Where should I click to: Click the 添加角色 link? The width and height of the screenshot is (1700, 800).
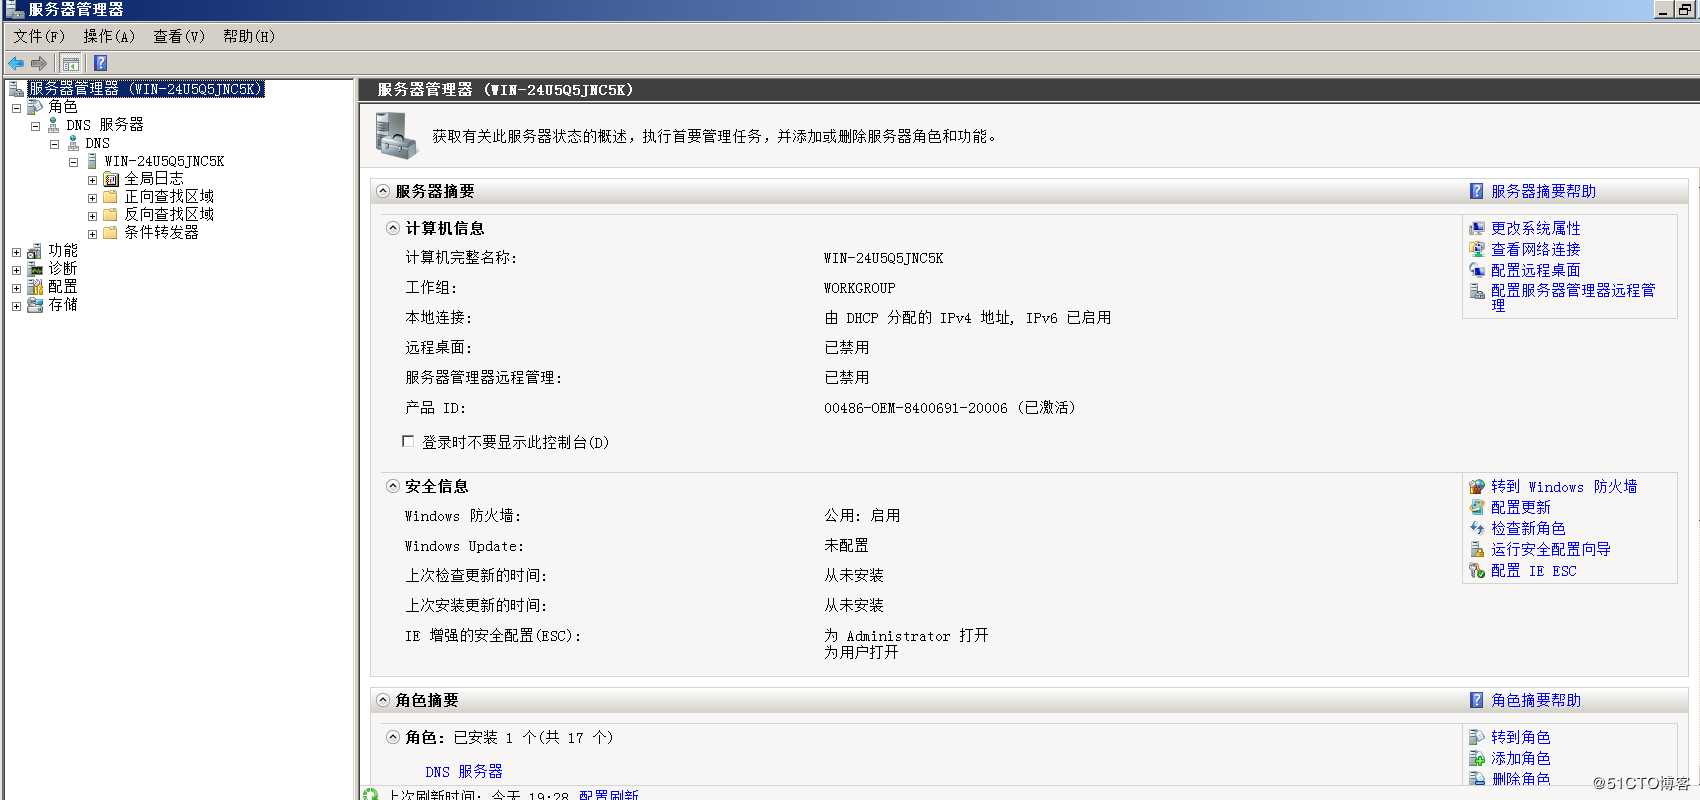[1521, 759]
